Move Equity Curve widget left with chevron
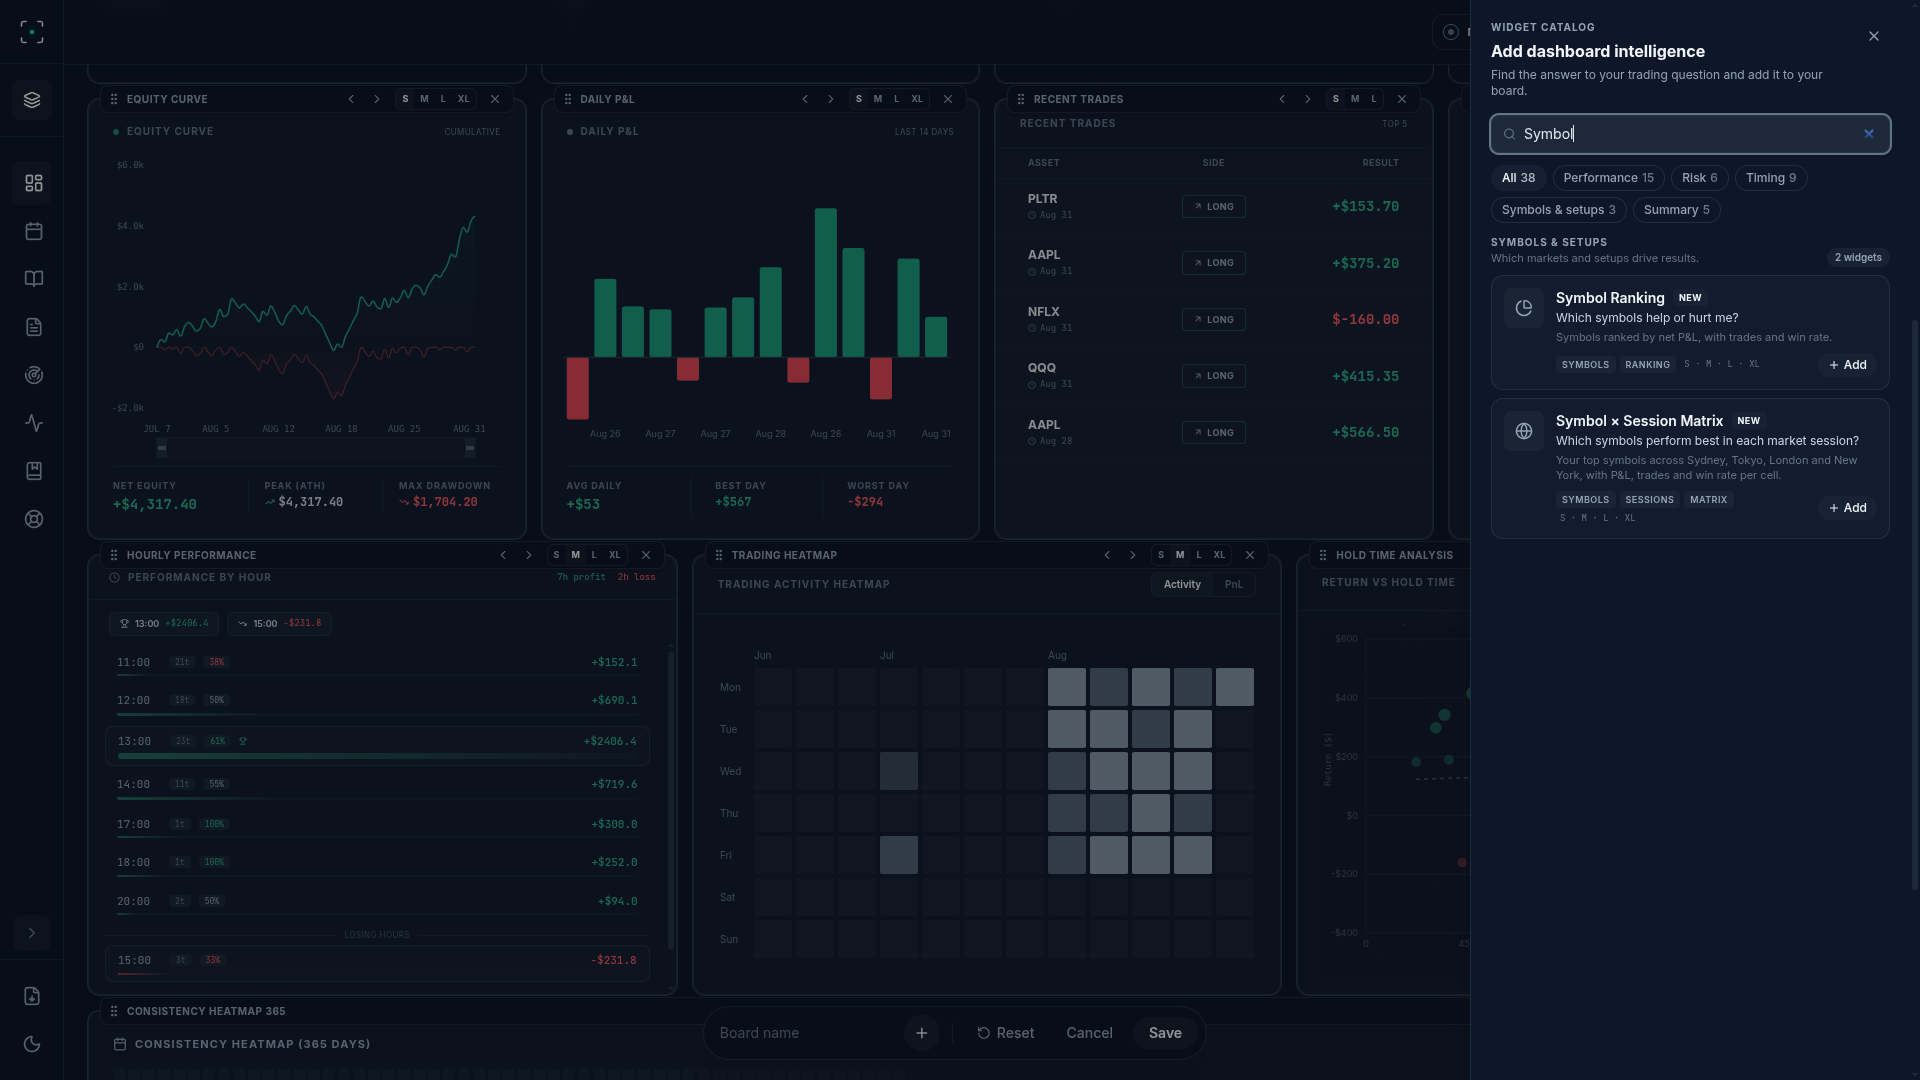This screenshot has width=1920, height=1080. point(351,99)
